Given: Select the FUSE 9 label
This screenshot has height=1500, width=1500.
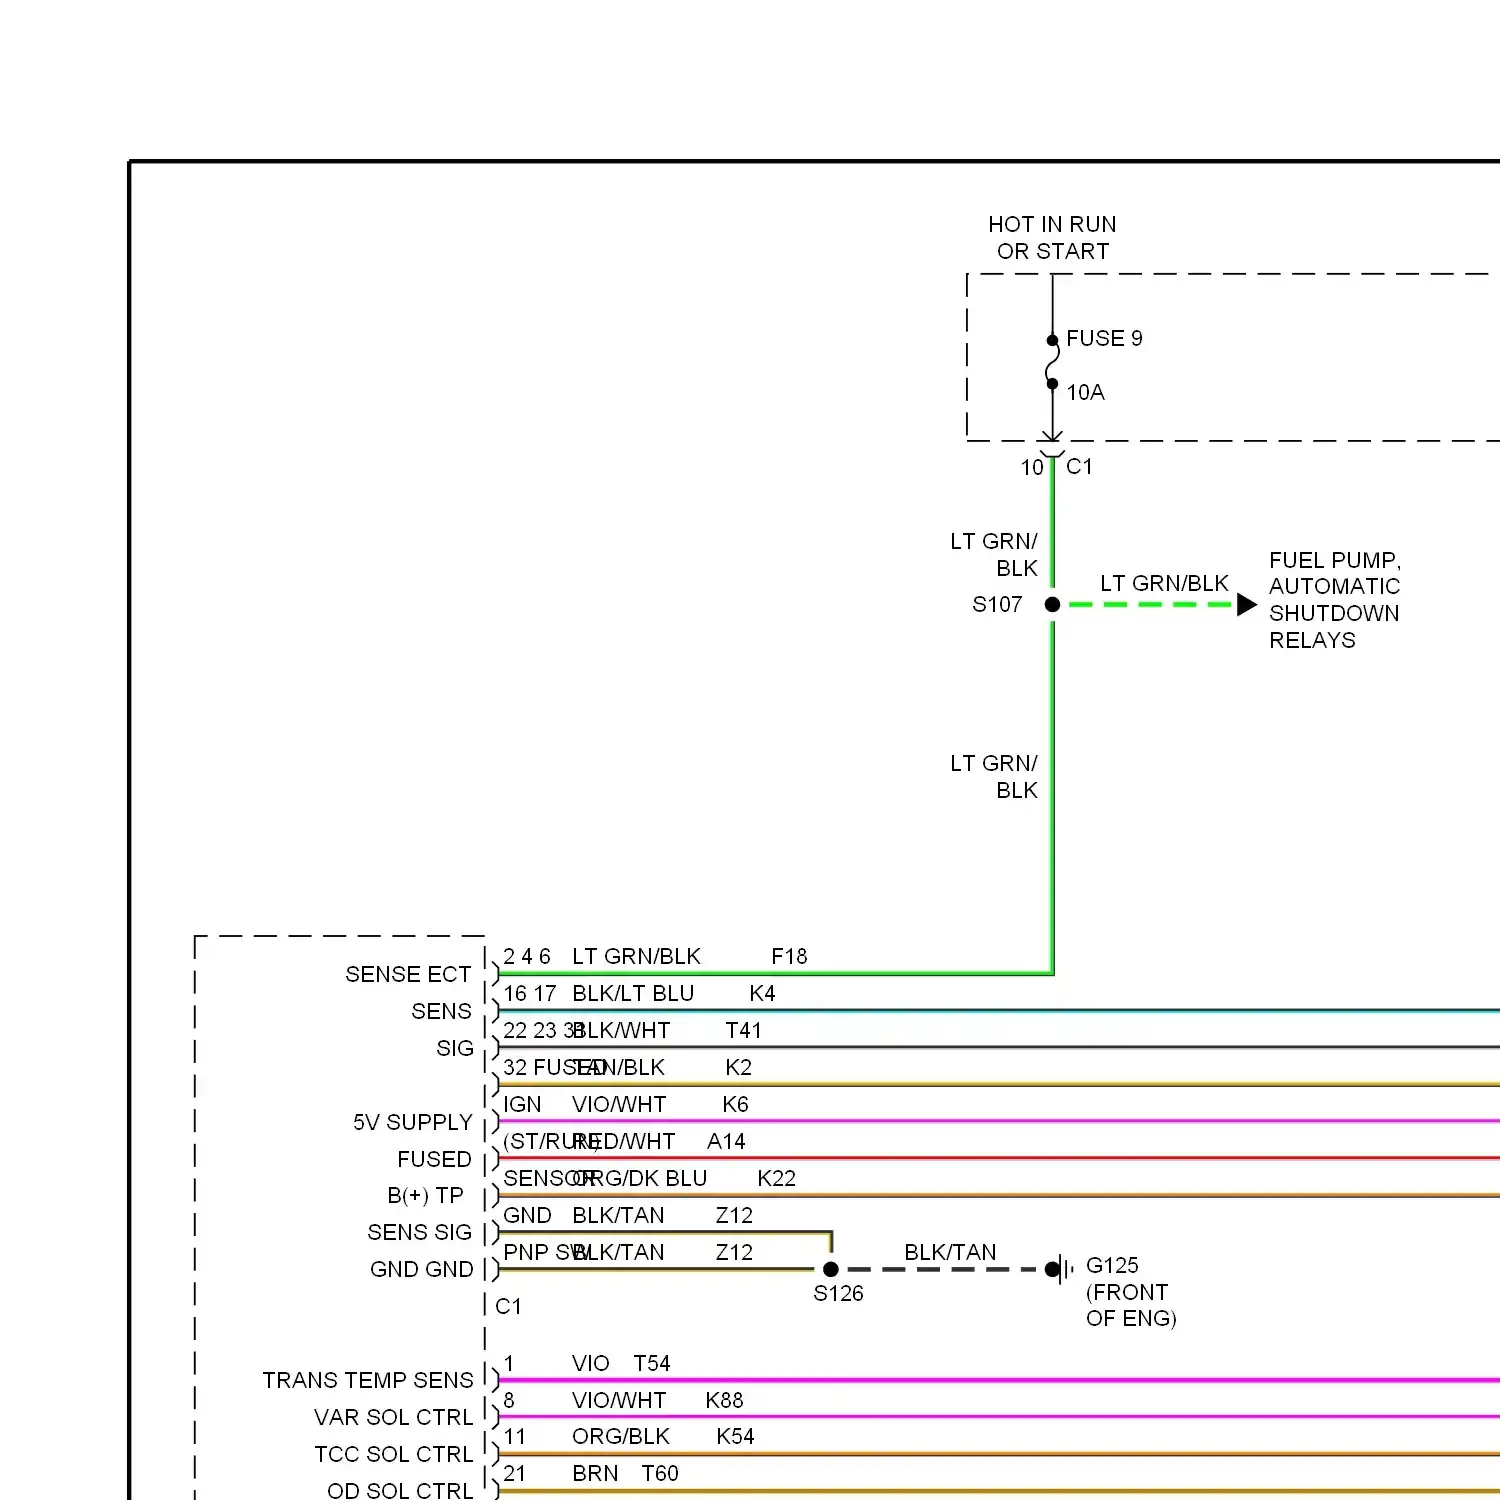Looking at the screenshot, I should [x=1104, y=338].
